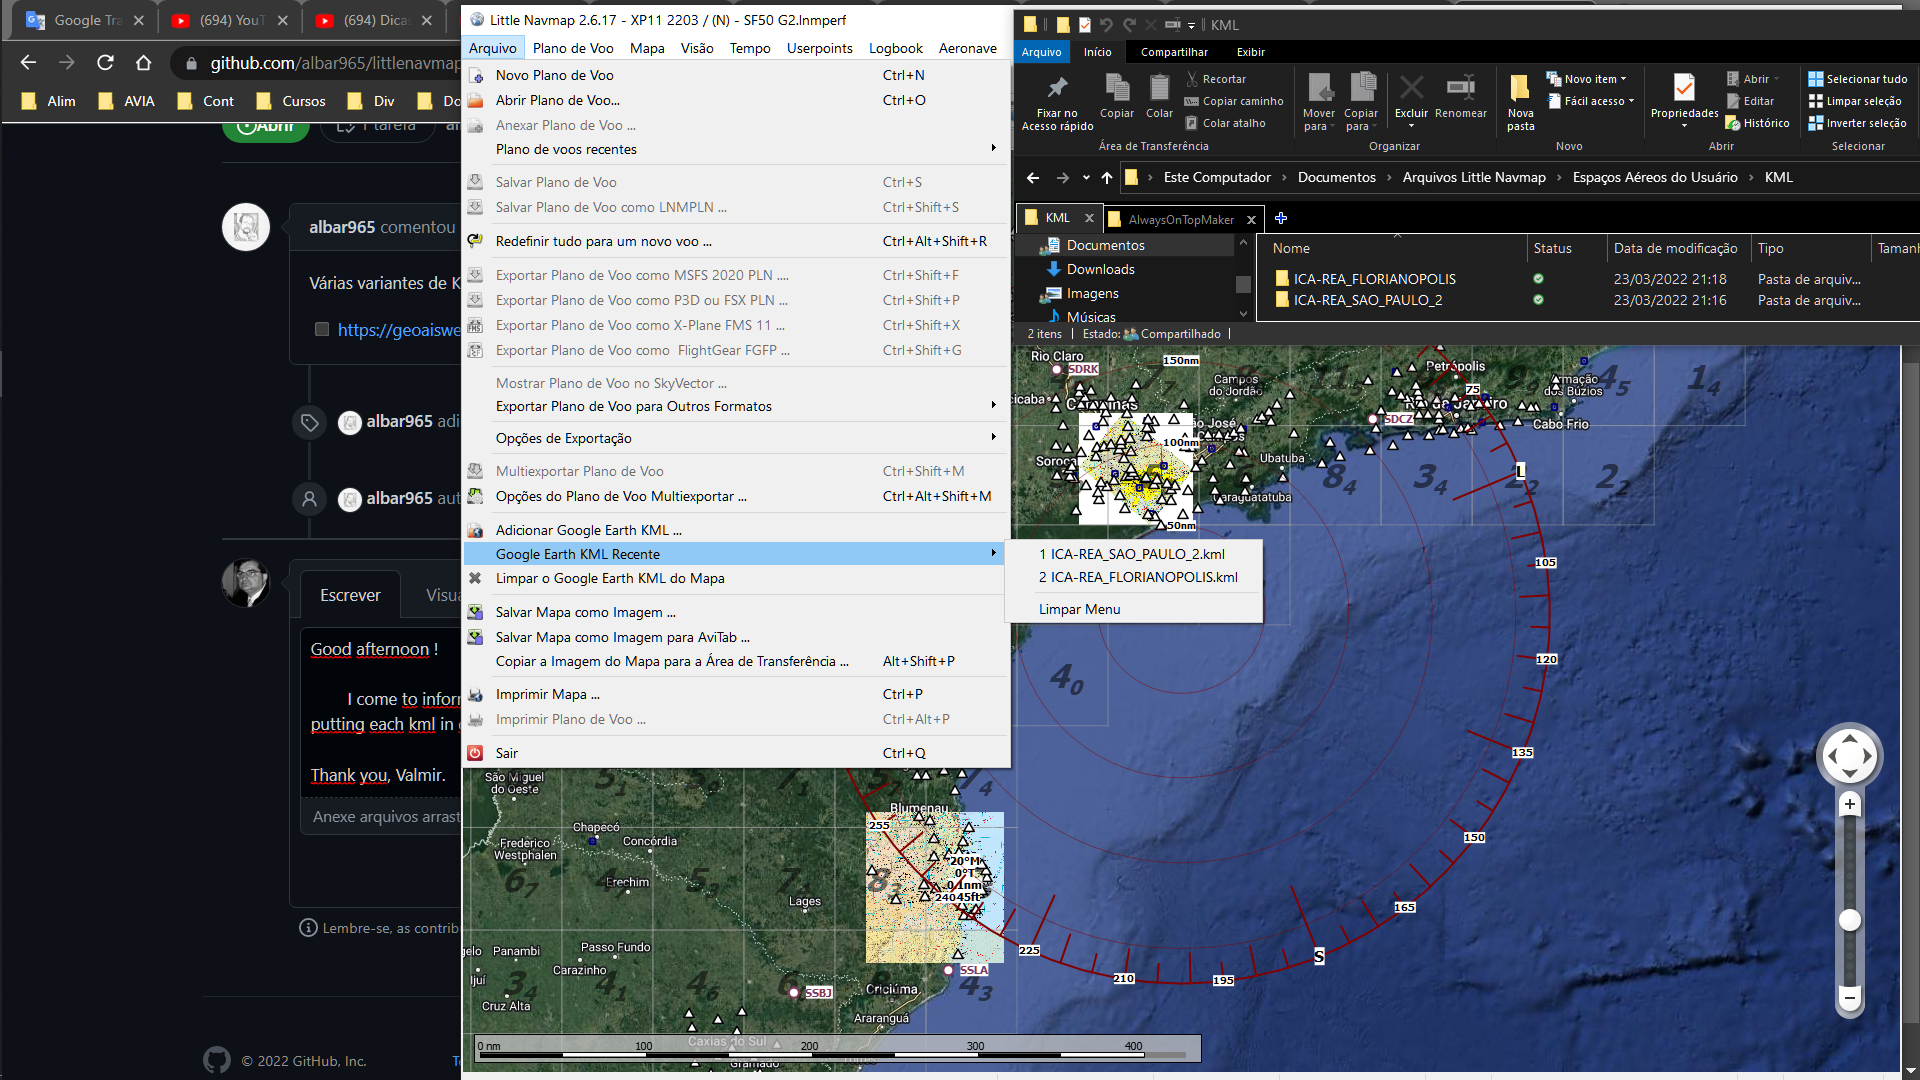Click the Imprimir Mapa printer icon

[476, 694]
